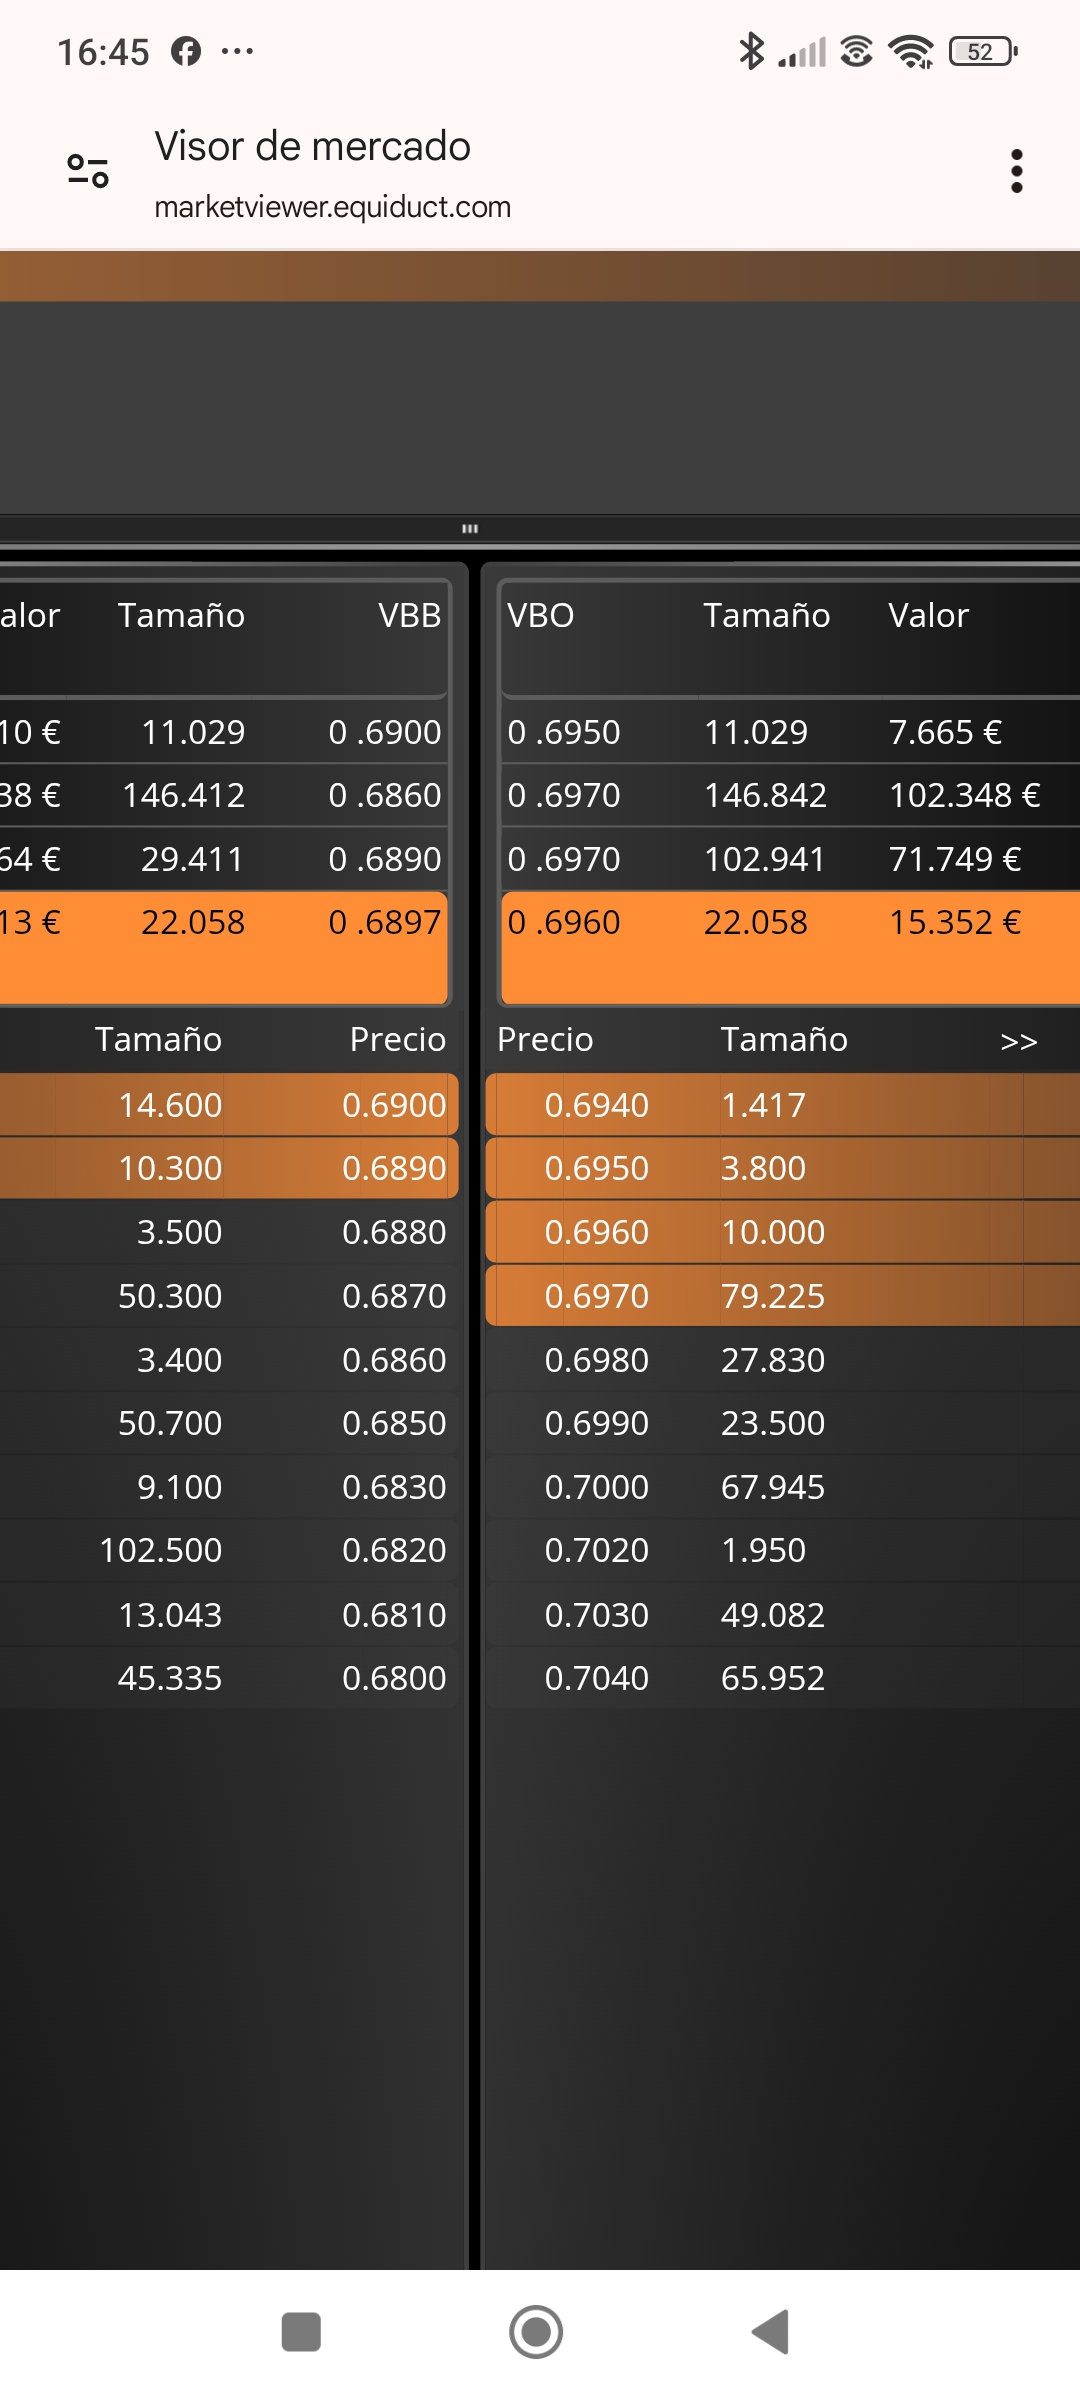Select the bid row priced 0.6900 with 14.600
Viewport: 1080px width, 2400px height.
[229, 1105]
